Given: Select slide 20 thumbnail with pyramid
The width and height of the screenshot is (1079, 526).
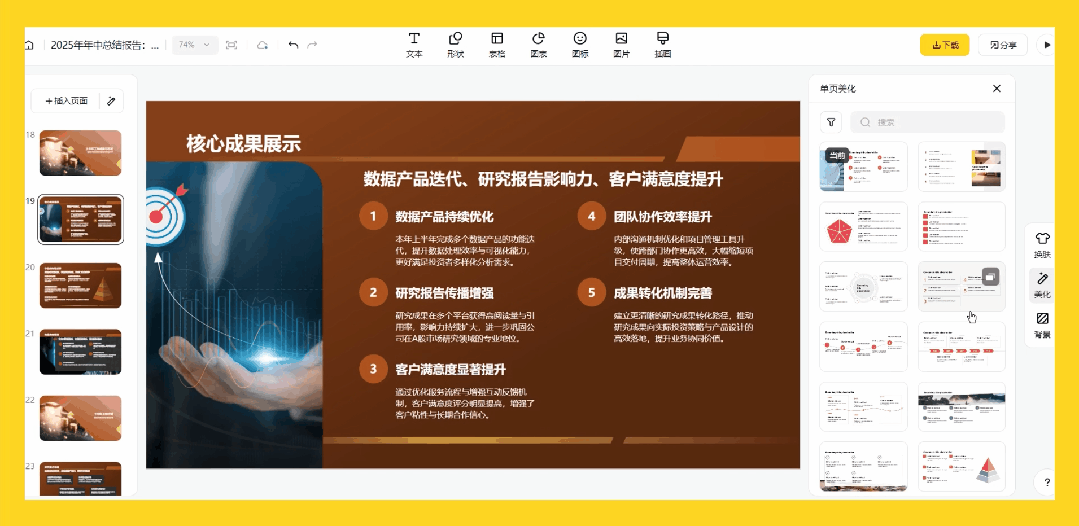Looking at the screenshot, I should (81, 286).
